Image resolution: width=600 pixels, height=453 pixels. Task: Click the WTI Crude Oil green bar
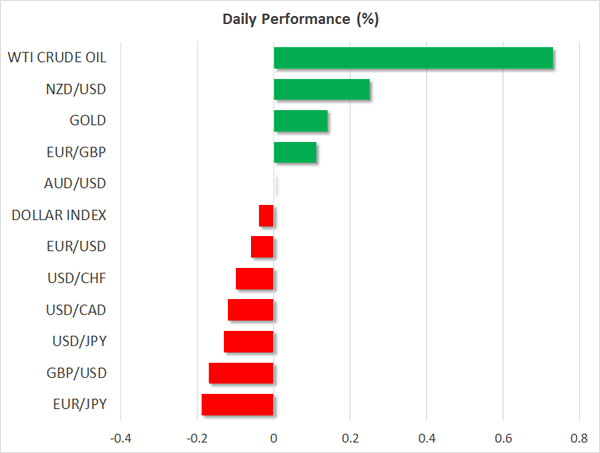(x=413, y=58)
